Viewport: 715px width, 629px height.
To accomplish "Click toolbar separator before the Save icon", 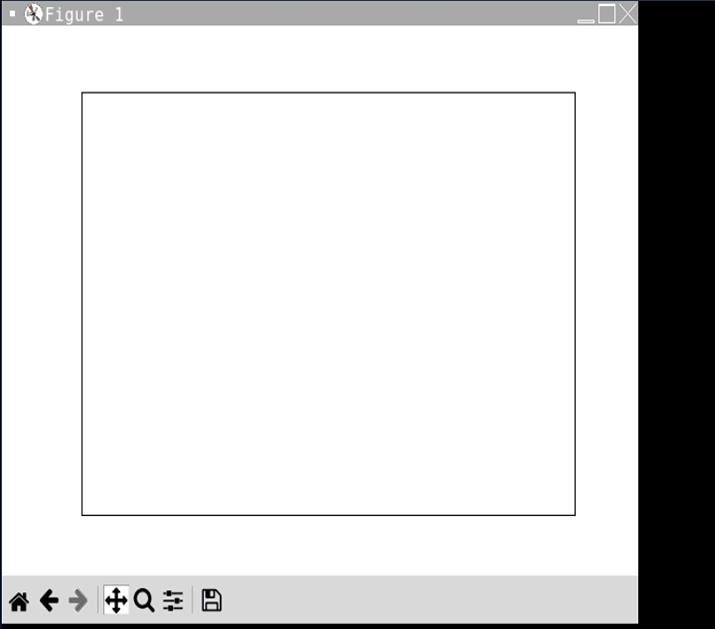I will (x=192, y=600).
